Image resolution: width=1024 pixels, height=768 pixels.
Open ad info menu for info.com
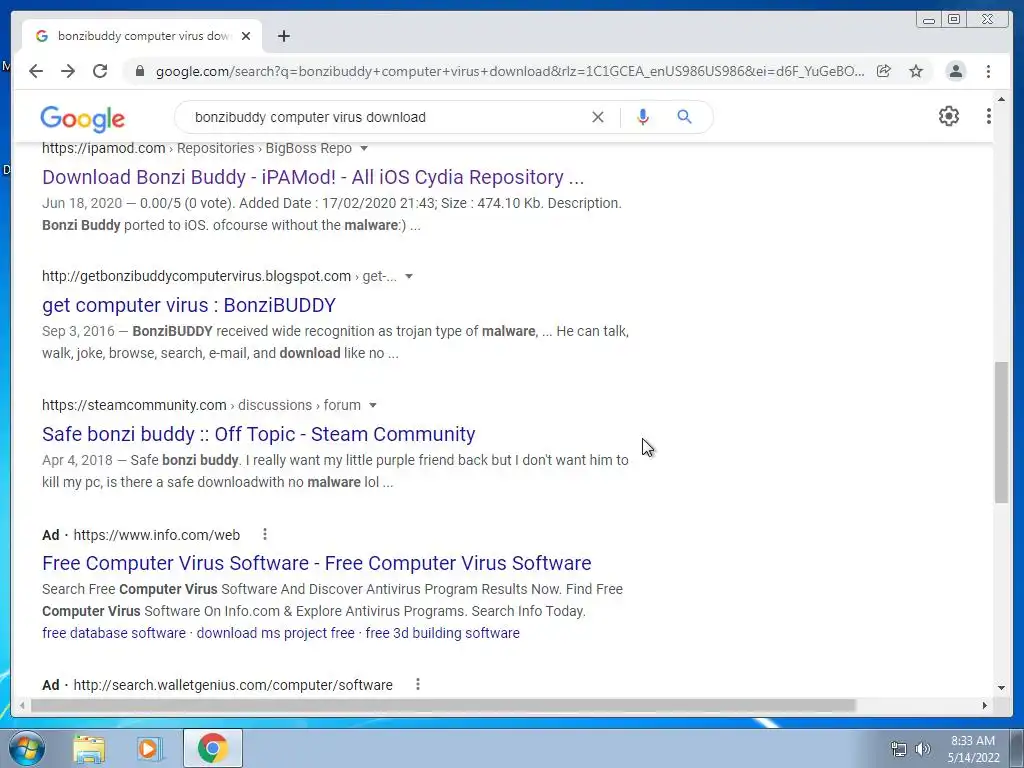[x=264, y=534]
